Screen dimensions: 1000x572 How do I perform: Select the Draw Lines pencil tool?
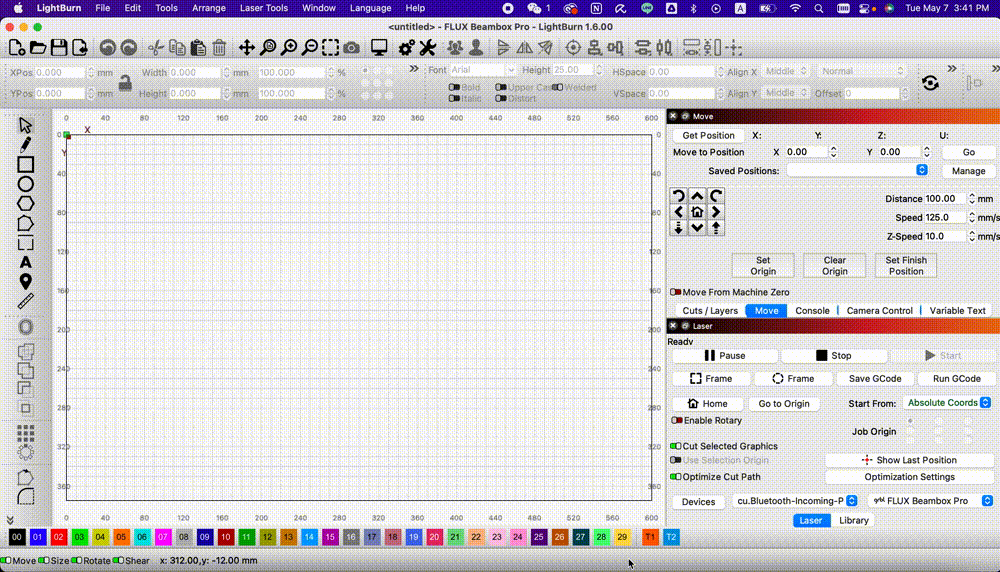pyautogui.click(x=26, y=145)
